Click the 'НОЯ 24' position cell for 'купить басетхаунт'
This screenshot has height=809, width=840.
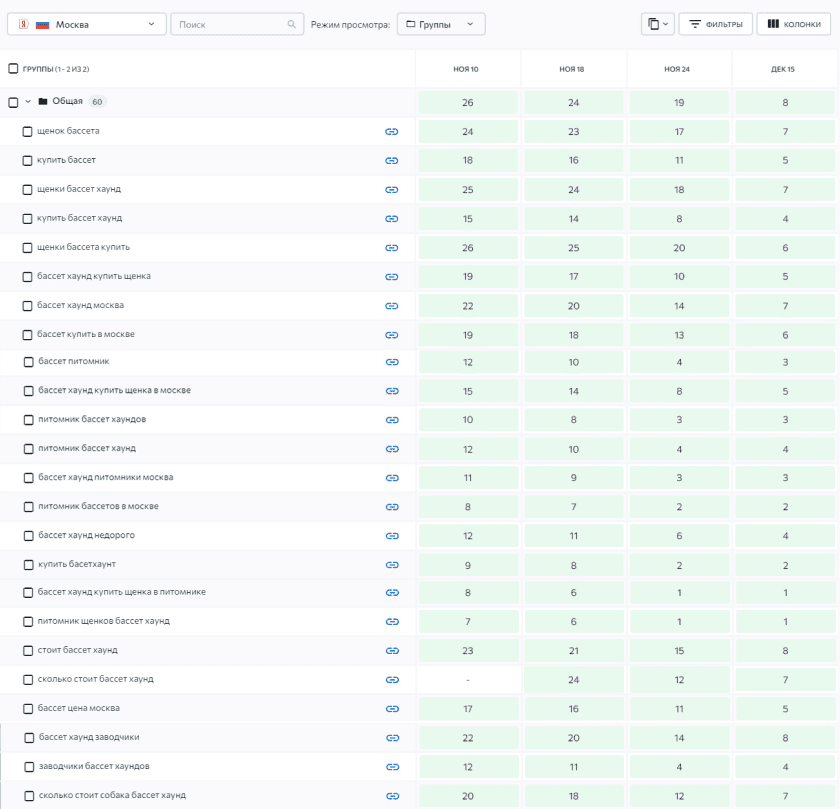(x=677, y=565)
